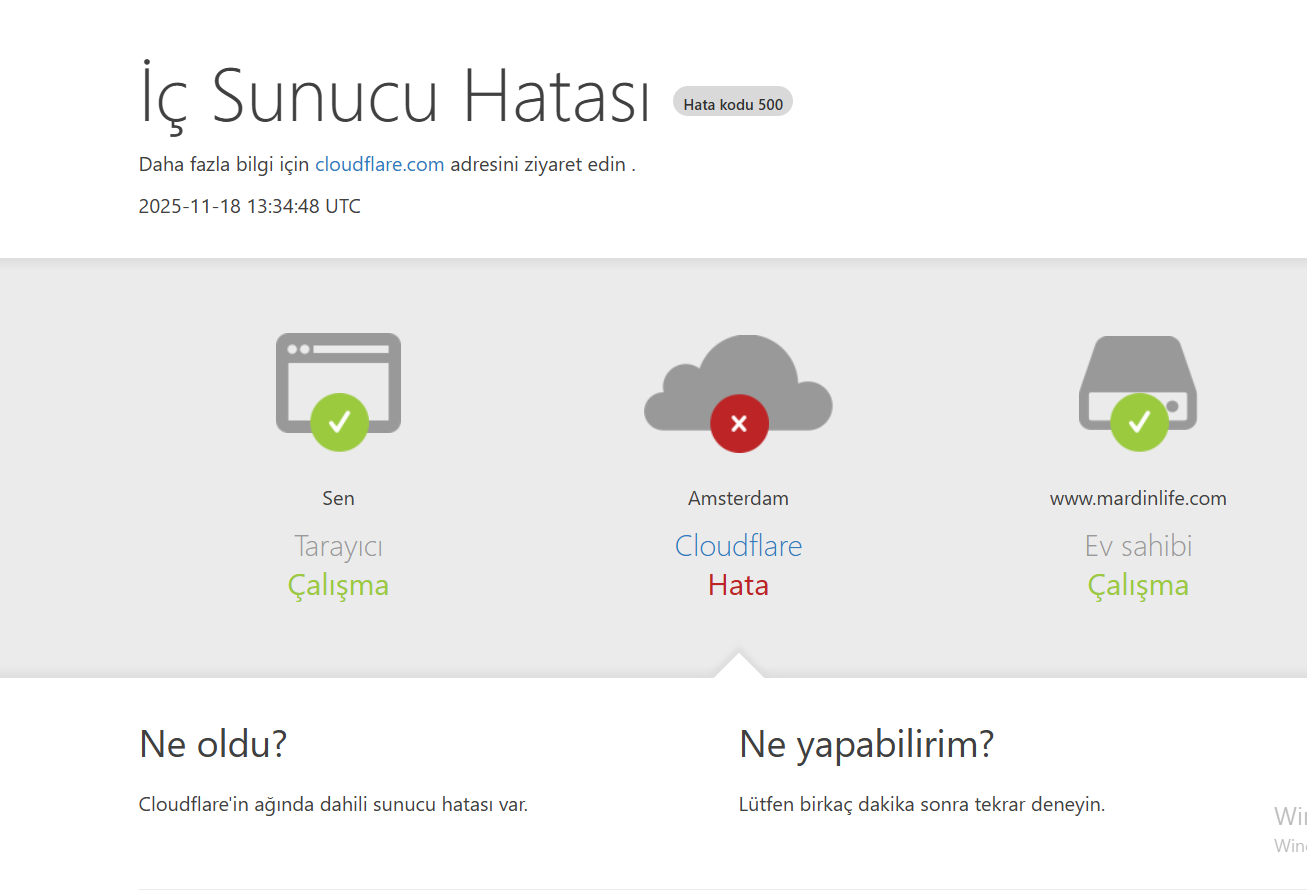Click the white triangle pointer below Hata
This screenshot has width=1307, height=890.
tap(738, 667)
